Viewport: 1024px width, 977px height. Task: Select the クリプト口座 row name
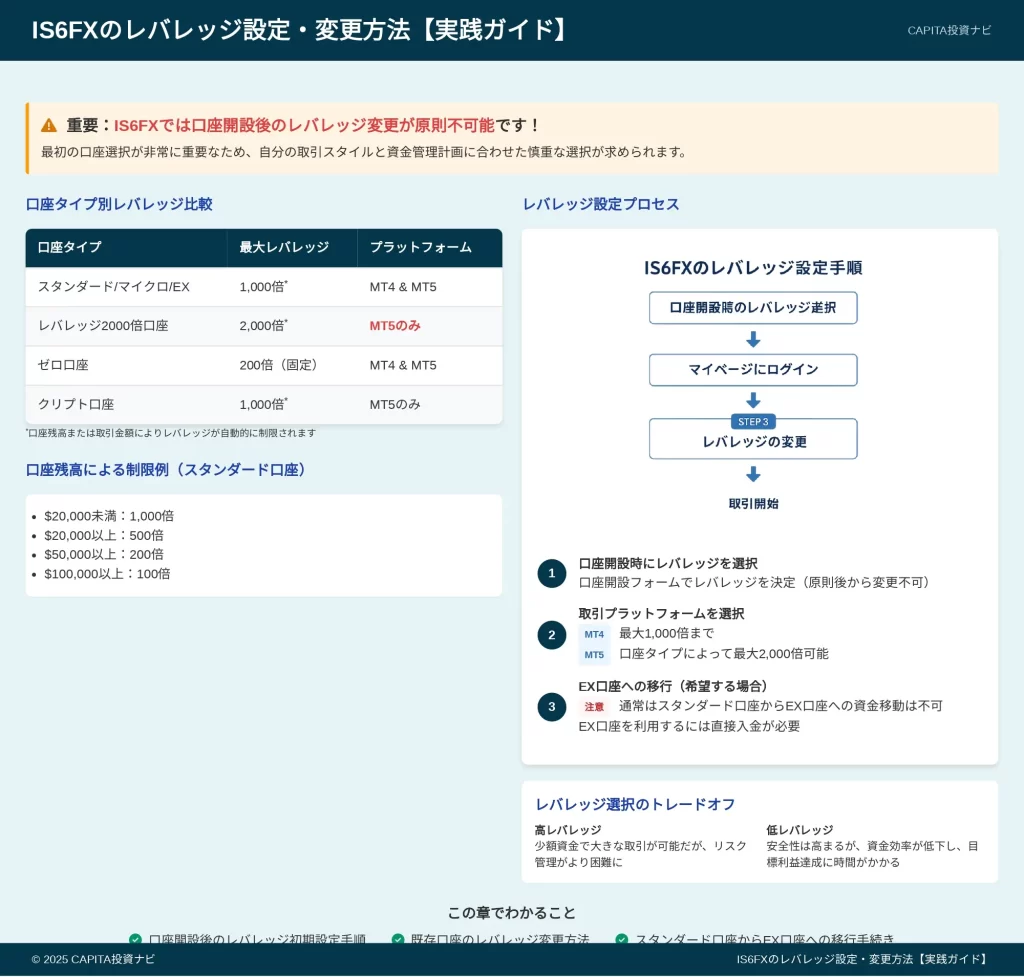pyautogui.click(x=76, y=404)
